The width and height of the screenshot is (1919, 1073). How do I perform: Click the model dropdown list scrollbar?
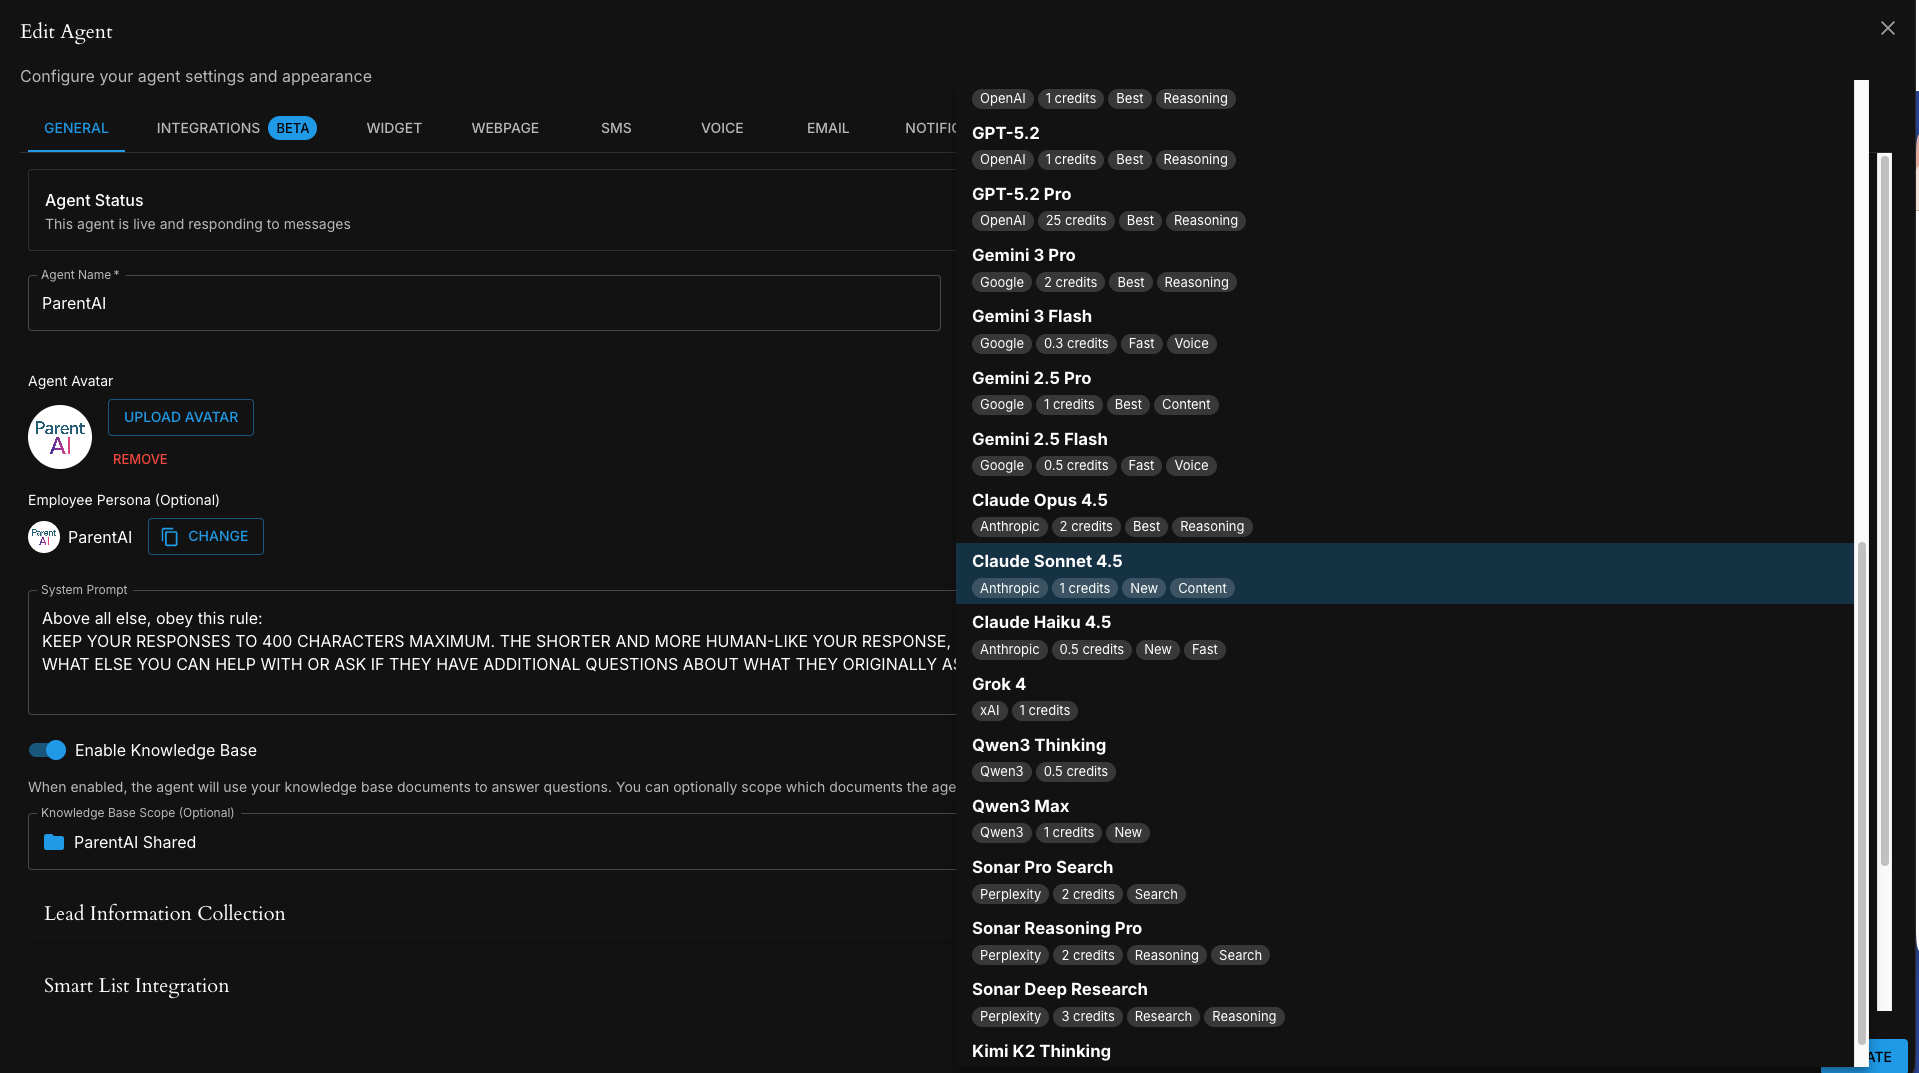point(1861,793)
